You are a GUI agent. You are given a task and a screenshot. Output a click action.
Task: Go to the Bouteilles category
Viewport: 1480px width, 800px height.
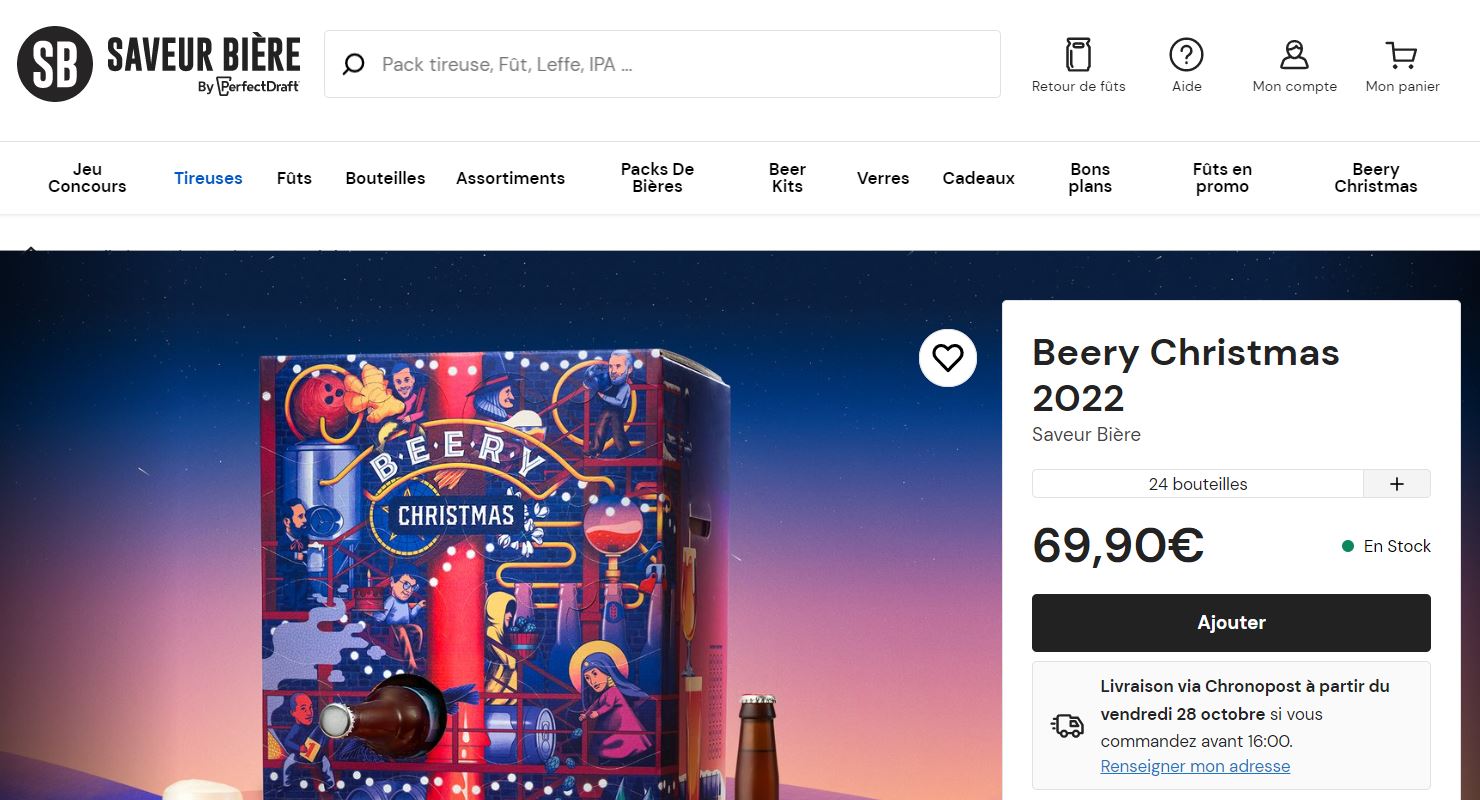[x=385, y=178]
